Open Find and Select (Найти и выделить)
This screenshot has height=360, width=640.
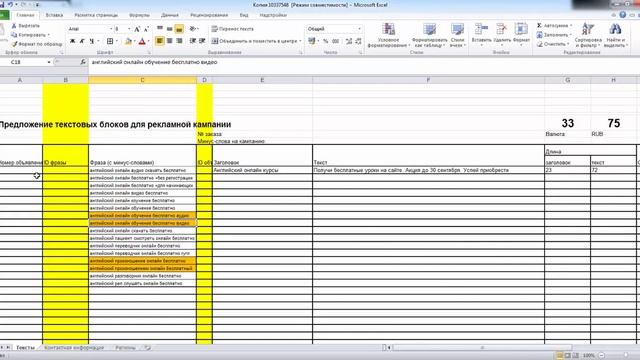(615, 35)
